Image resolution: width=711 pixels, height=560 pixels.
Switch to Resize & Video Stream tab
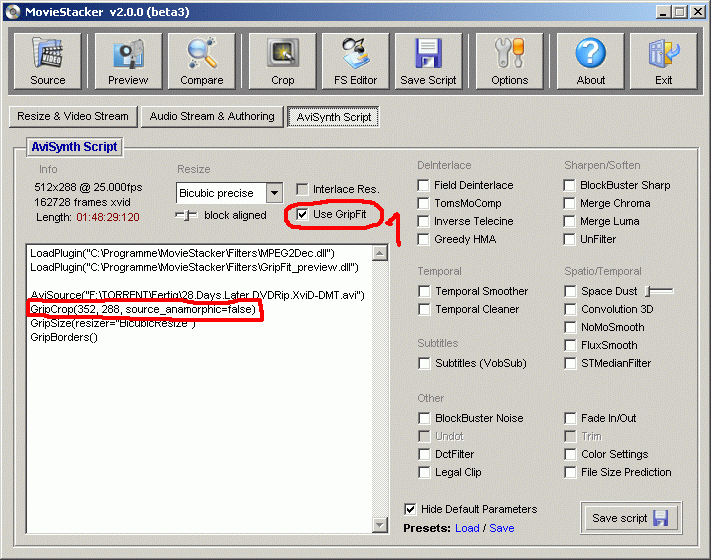(x=73, y=117)
